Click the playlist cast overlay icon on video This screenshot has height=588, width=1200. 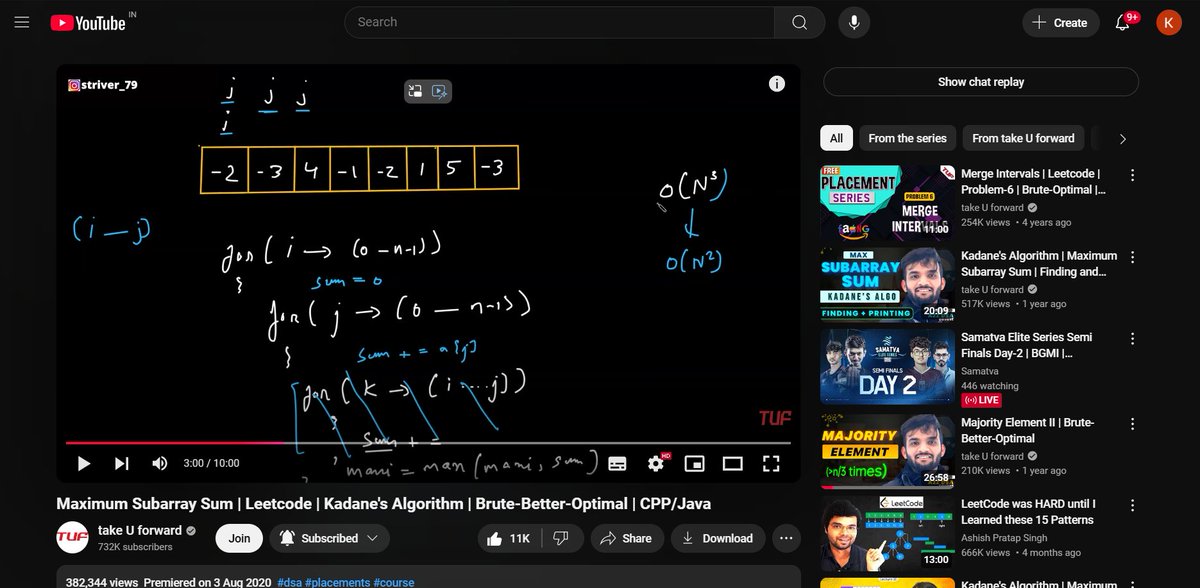pos(439,92)
